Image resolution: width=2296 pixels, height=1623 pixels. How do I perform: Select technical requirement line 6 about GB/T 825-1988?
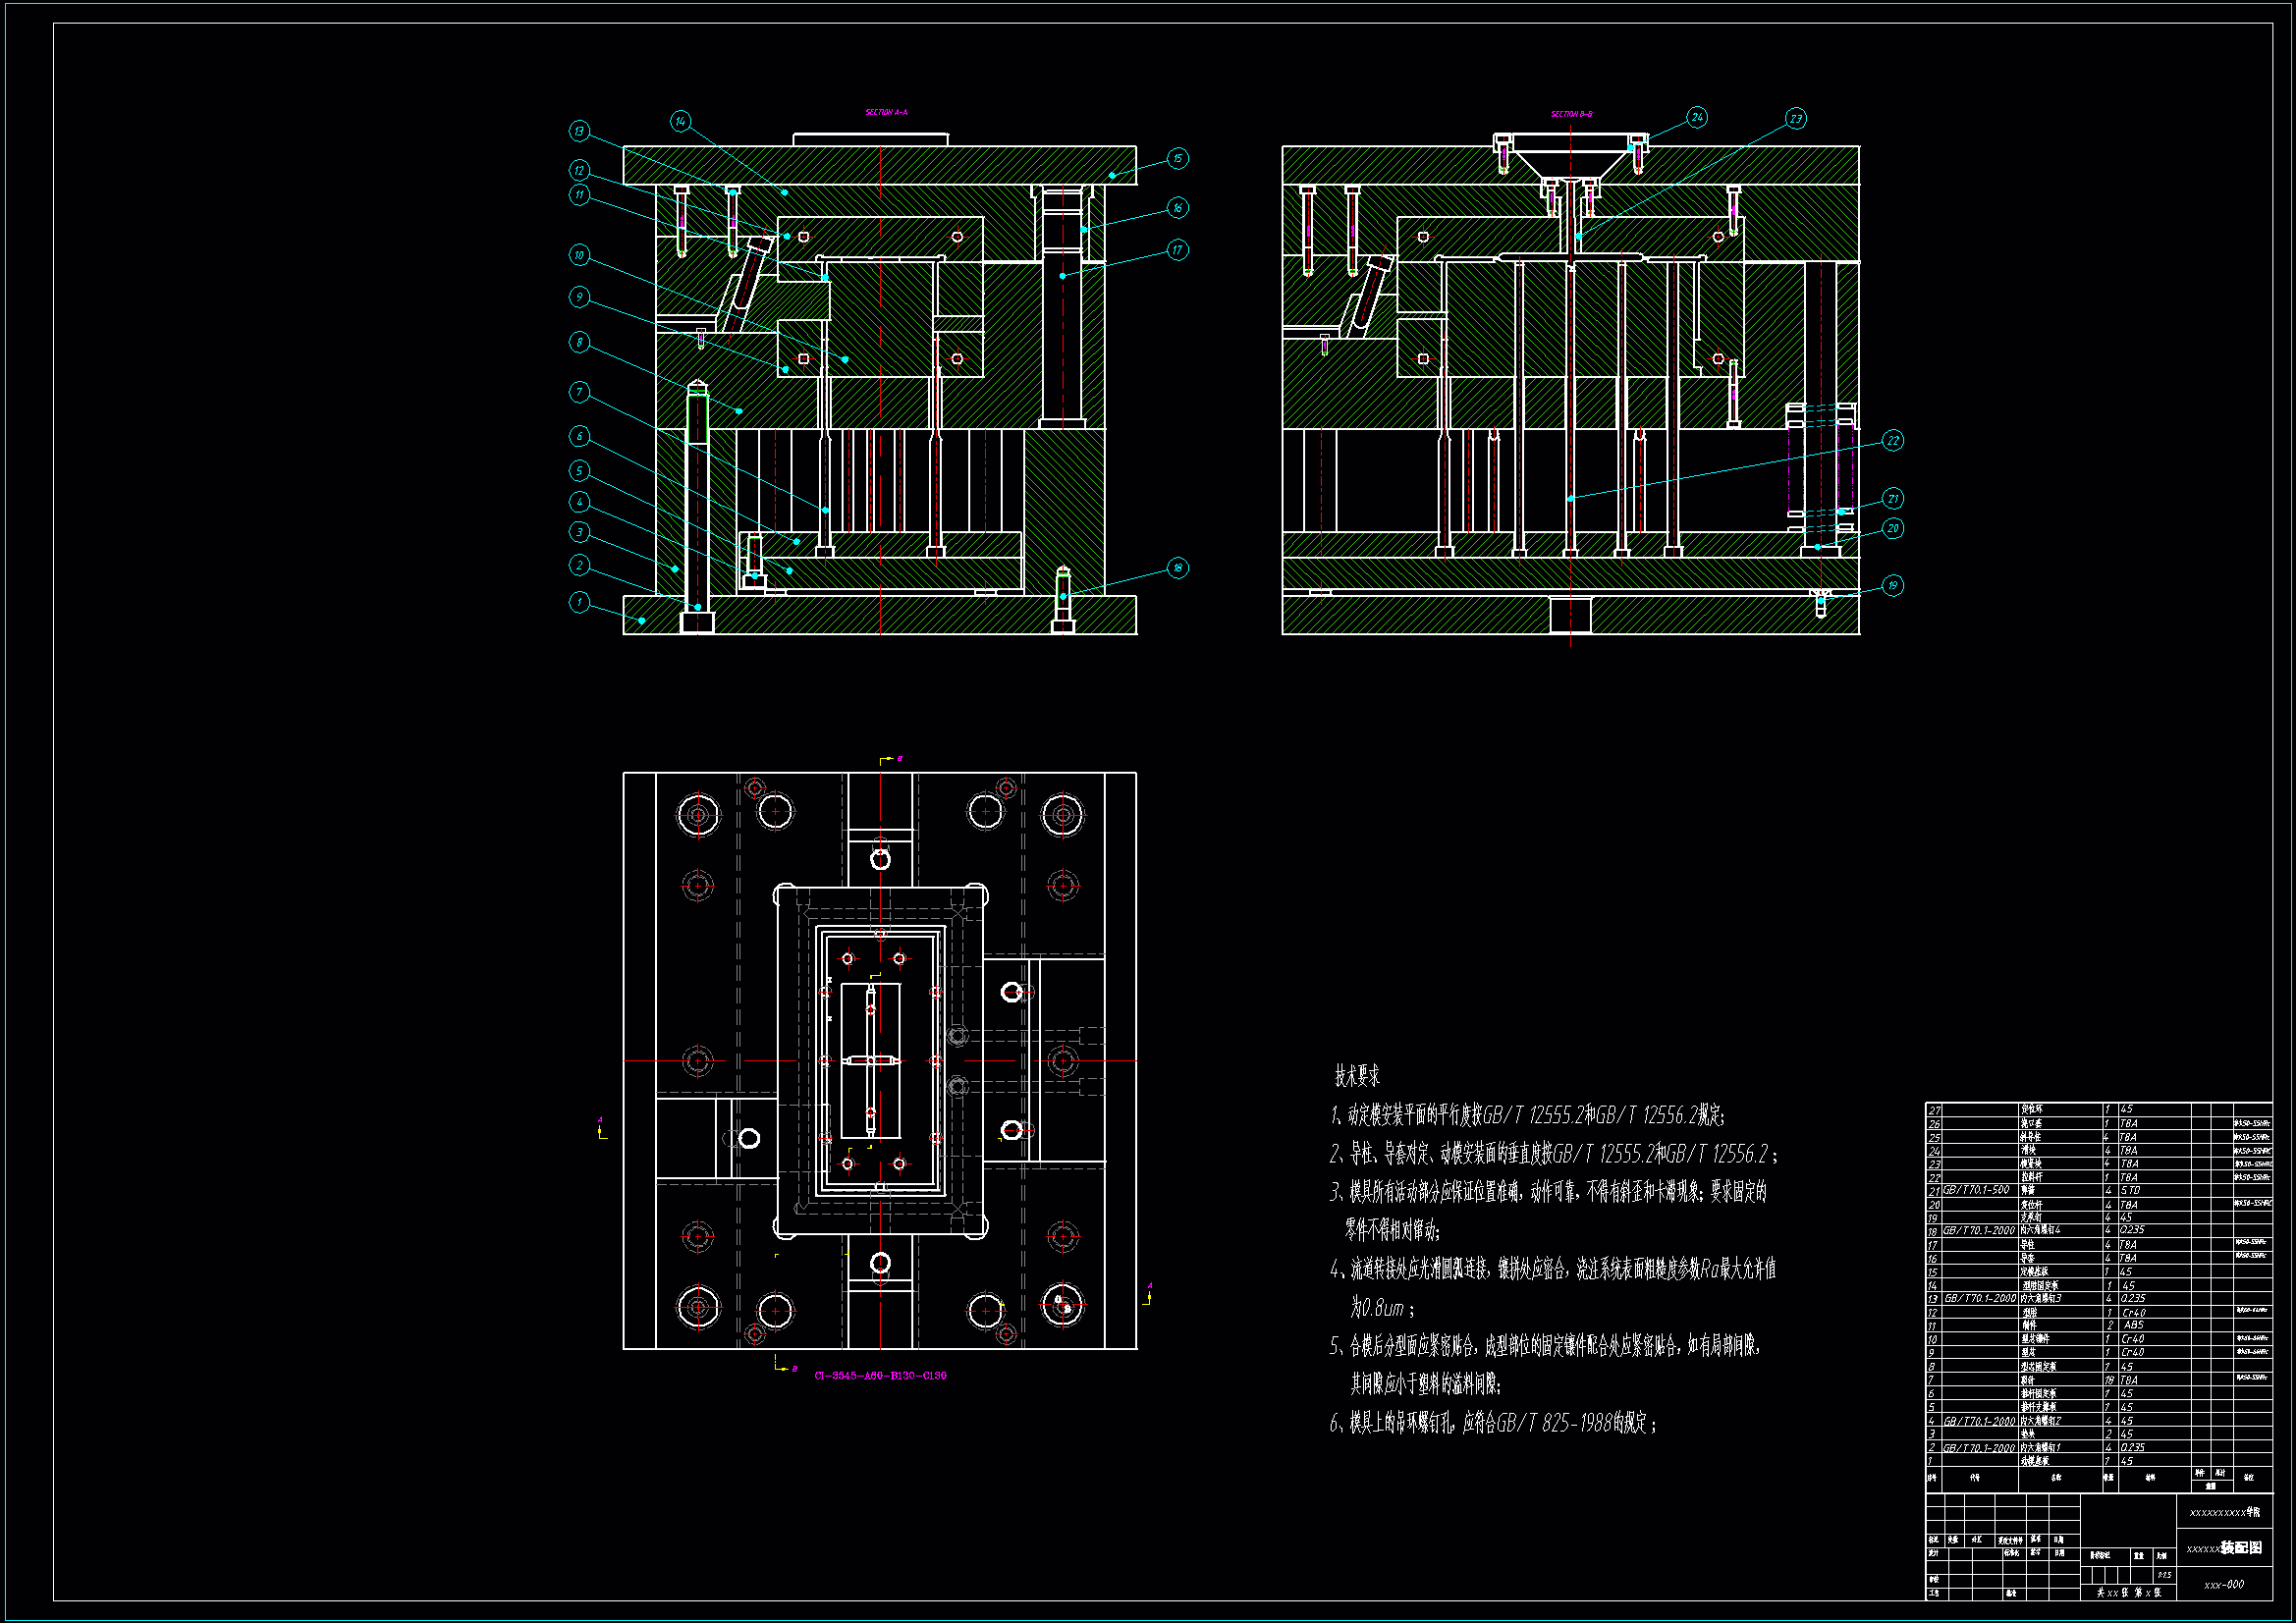pos(1492,1423)
